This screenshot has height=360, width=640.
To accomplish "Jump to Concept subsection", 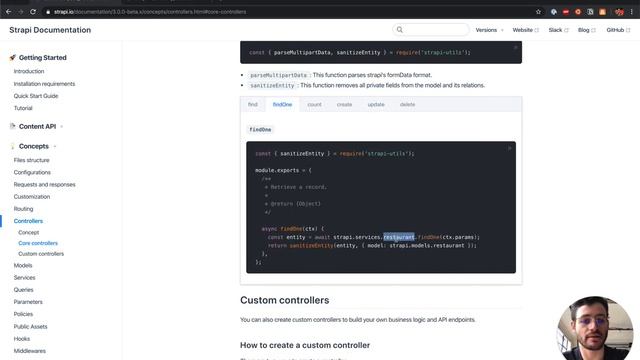I will click(29, 232).
